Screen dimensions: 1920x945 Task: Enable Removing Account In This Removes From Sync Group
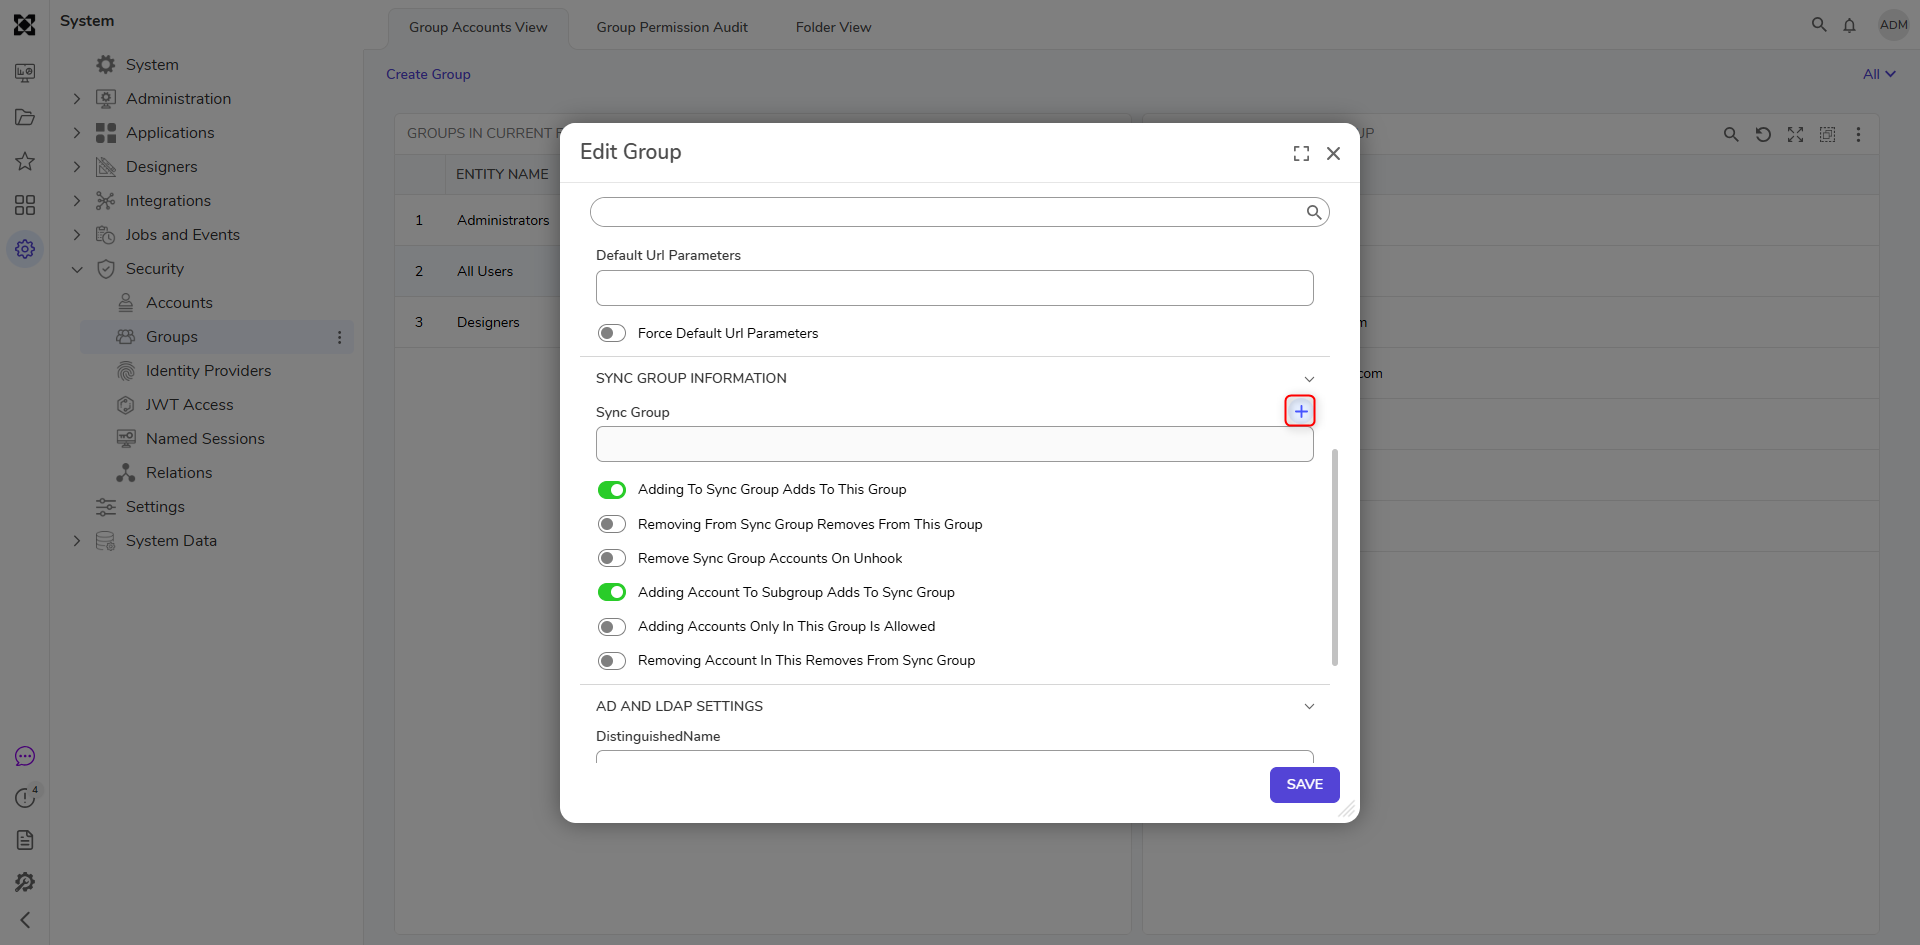pyautogui.click(x=612, y=661)
